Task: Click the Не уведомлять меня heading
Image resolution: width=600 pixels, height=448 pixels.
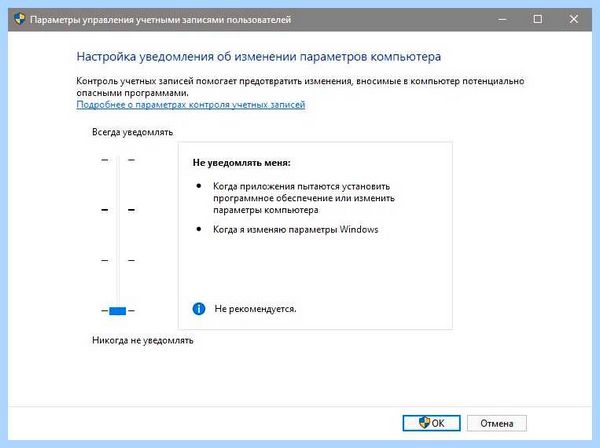Action: 241,163
